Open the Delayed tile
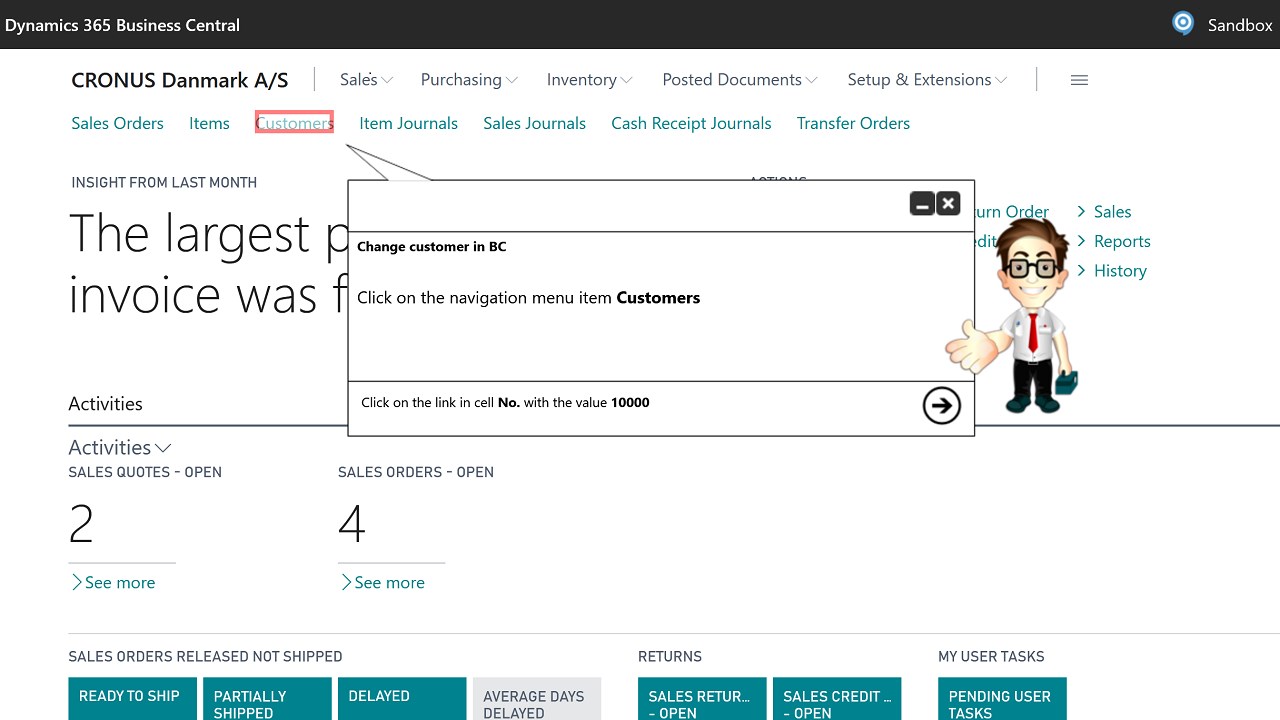Viewport: 1280px width, 720px height. [402, 699]
